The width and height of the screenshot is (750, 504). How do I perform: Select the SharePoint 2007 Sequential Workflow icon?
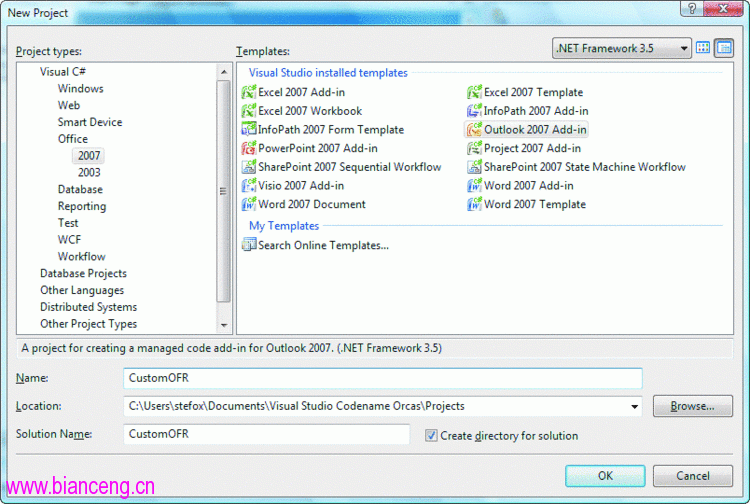click(x=249, y=166)
